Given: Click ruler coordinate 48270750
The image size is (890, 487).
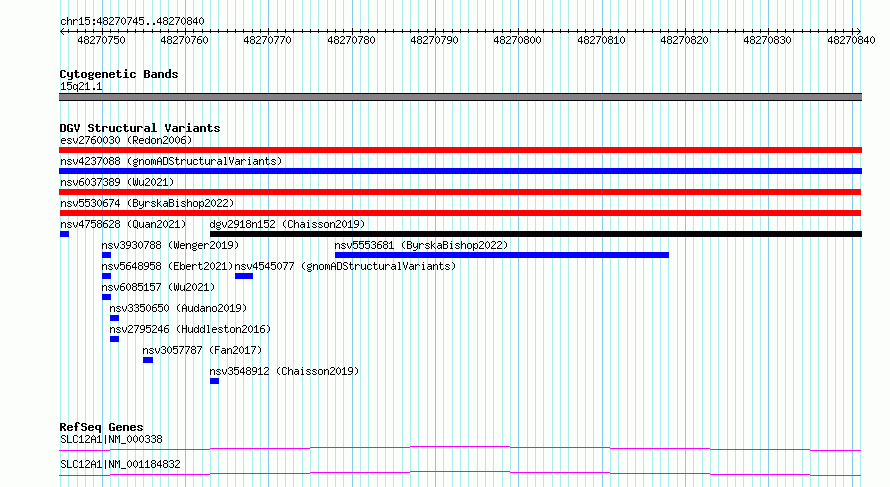Looking at the screenshot, I should tap(102, 40).
